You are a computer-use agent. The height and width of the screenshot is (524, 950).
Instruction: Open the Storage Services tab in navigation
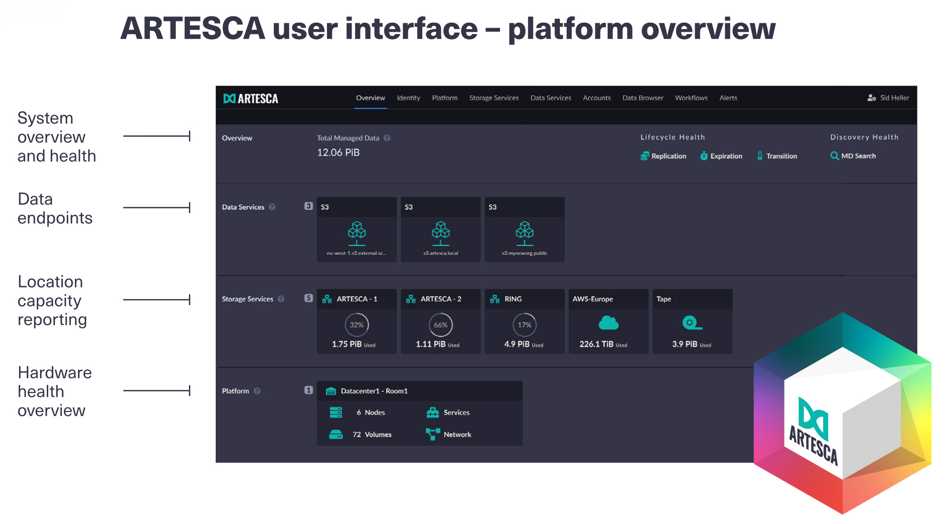(494, 98)
